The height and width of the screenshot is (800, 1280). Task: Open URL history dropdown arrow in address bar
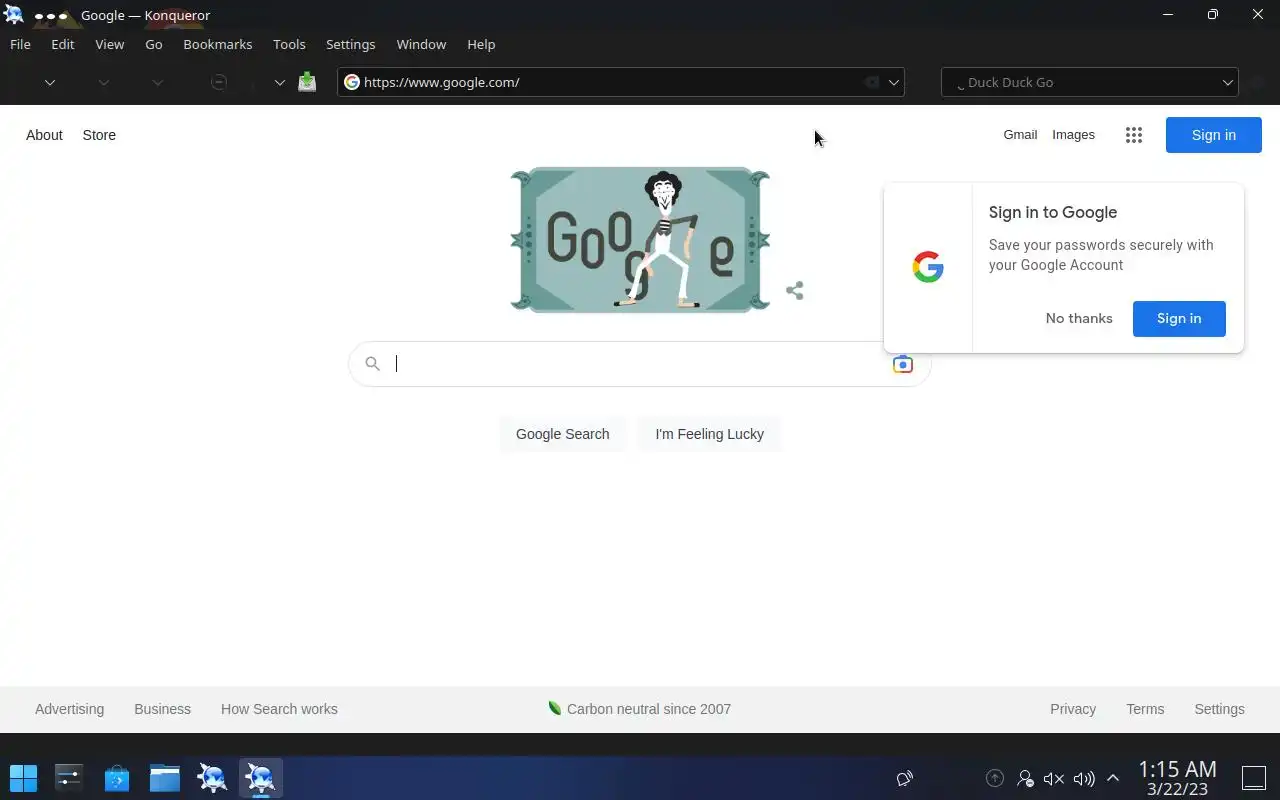894,82
